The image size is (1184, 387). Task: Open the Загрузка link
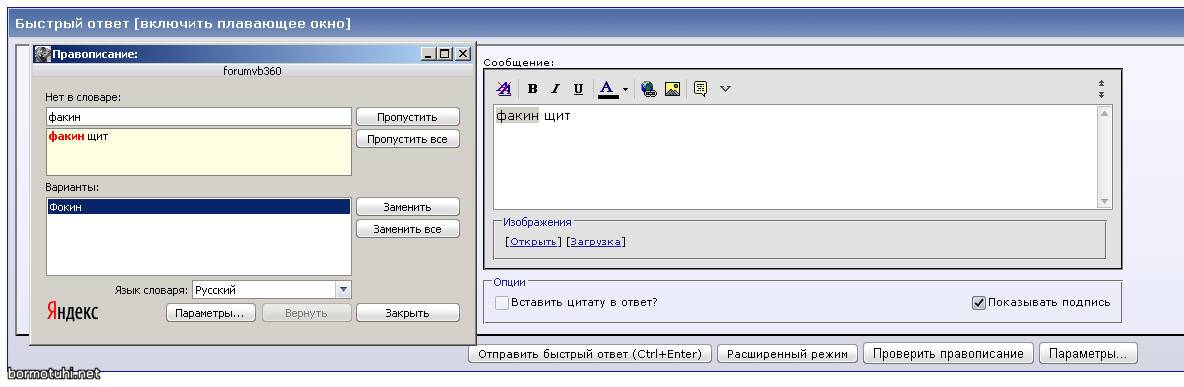pos(596,242)
